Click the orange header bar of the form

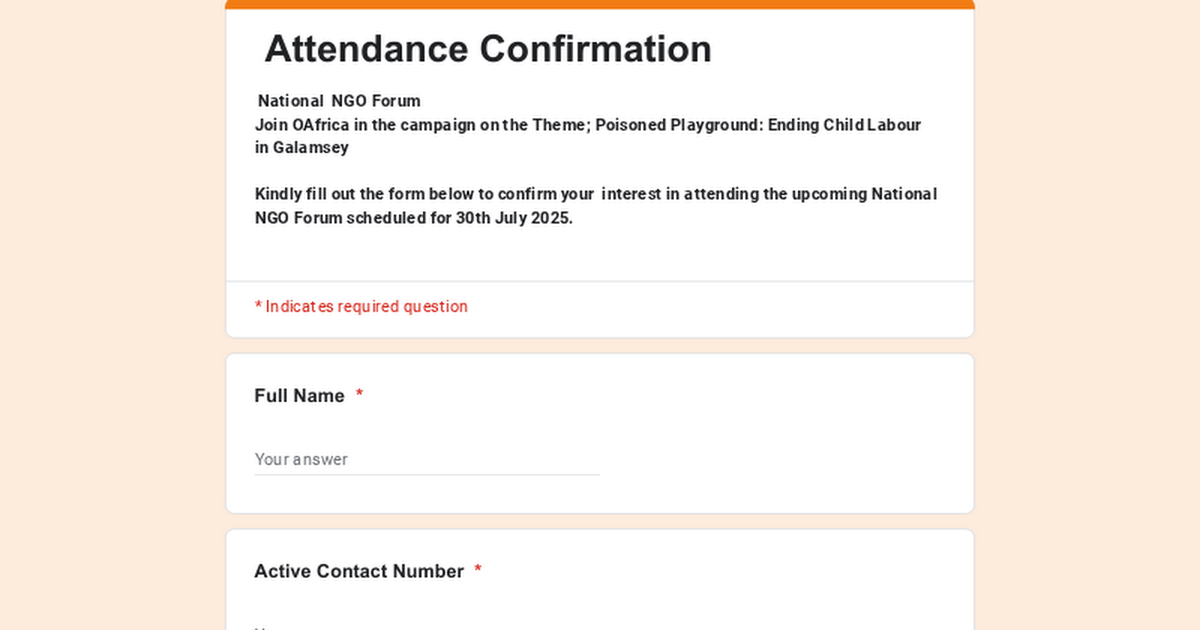click(x=600, y=3)
